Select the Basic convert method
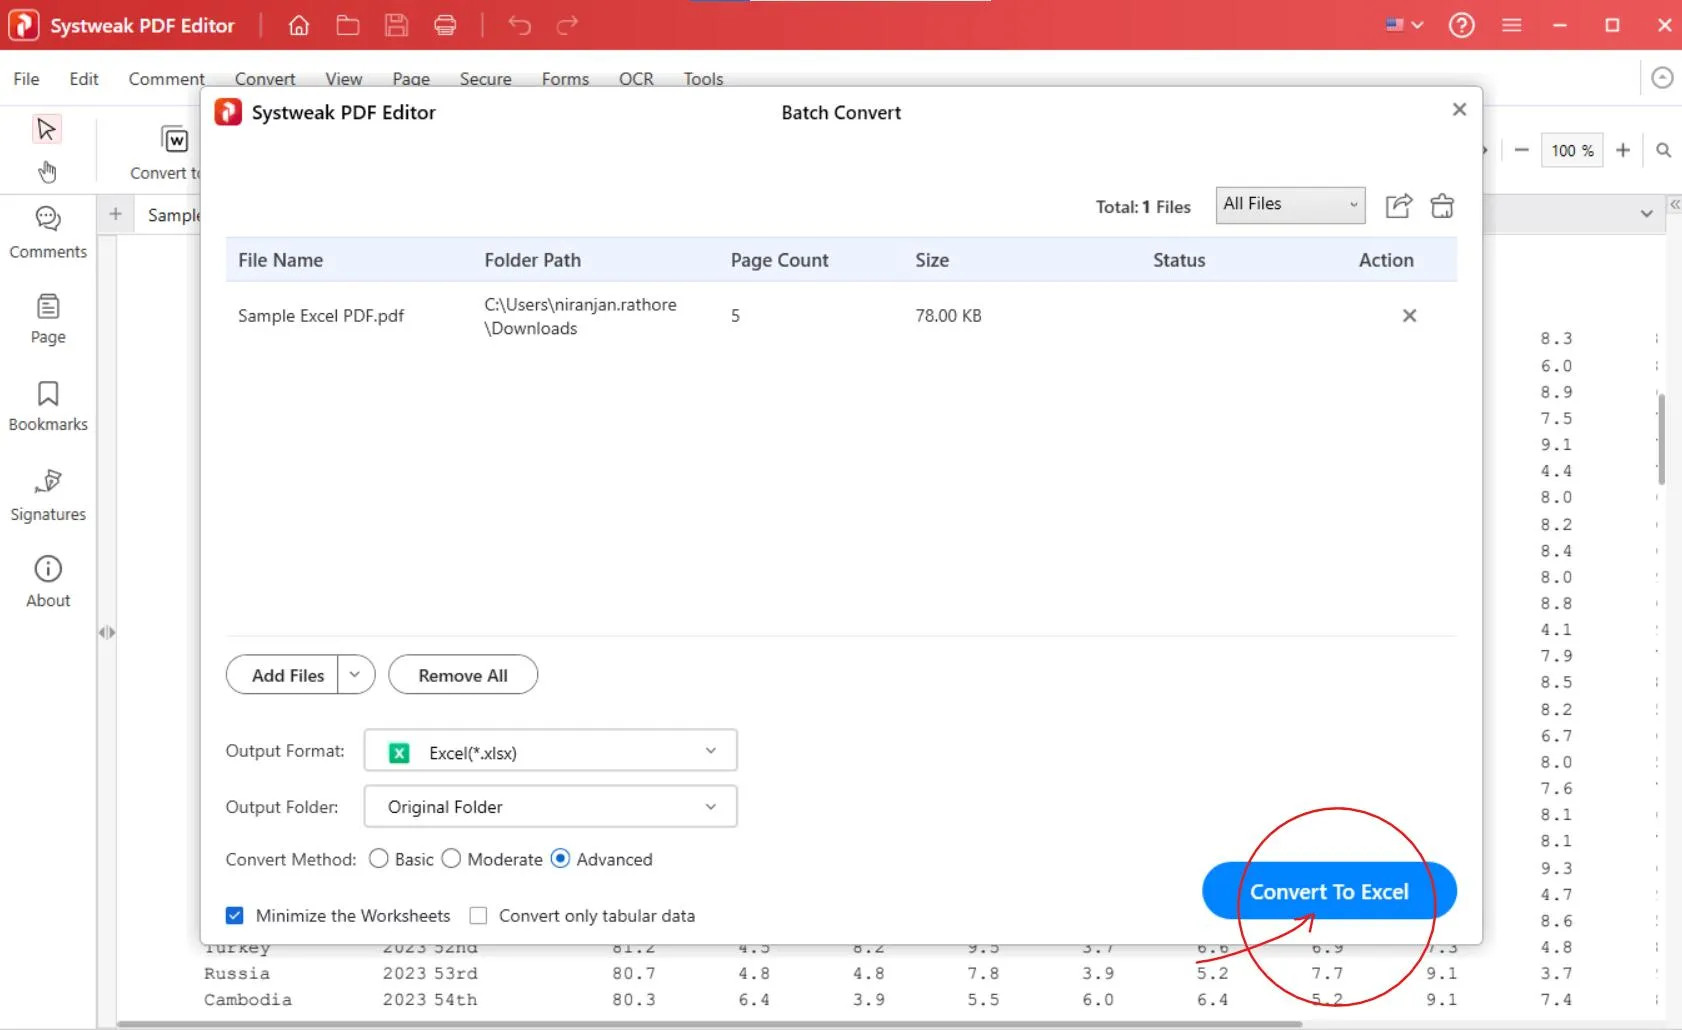The image size is (1682, 1030). pyautogui.click(x=379, y=859)
